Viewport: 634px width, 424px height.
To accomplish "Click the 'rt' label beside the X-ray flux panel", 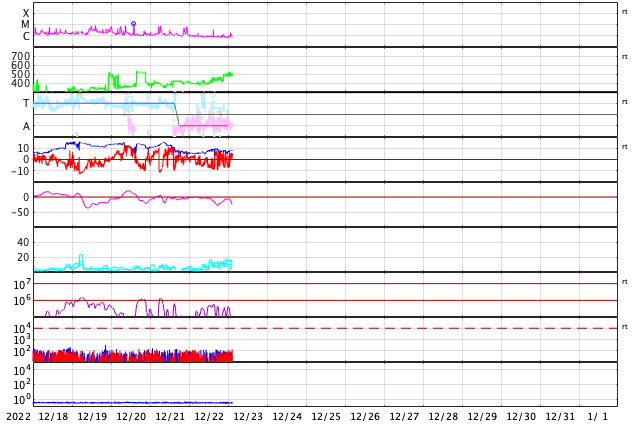I will (x=624, y=12).
